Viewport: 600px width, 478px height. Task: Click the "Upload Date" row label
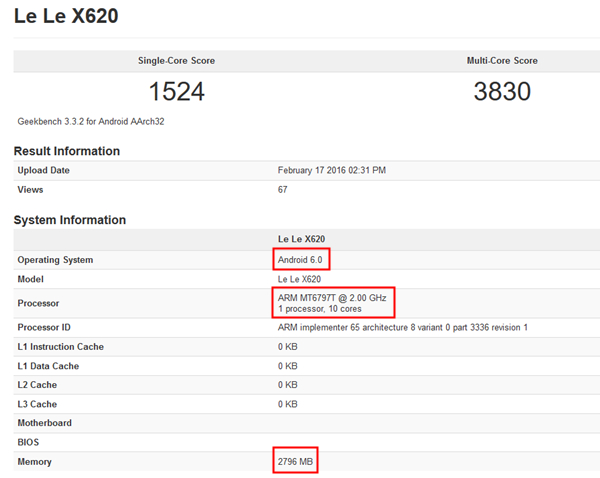43,170
